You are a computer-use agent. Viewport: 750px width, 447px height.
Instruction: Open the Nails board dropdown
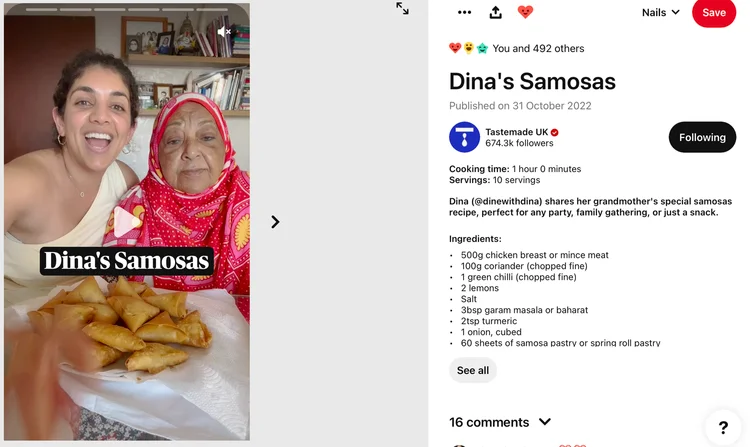pyautogui.click(x=661, y=12)
